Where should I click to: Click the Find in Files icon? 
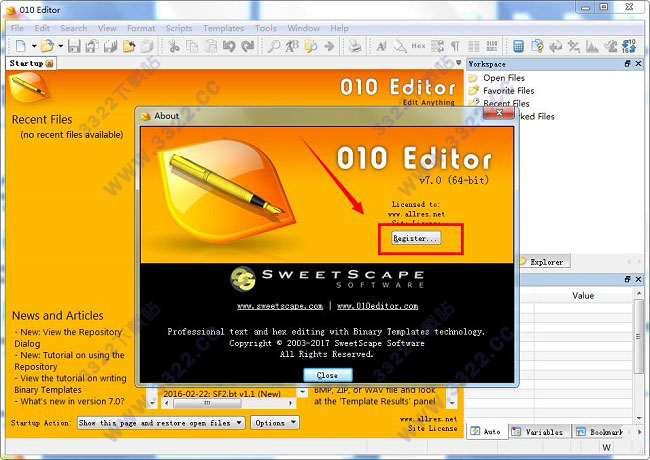click(x=310, y=46)
